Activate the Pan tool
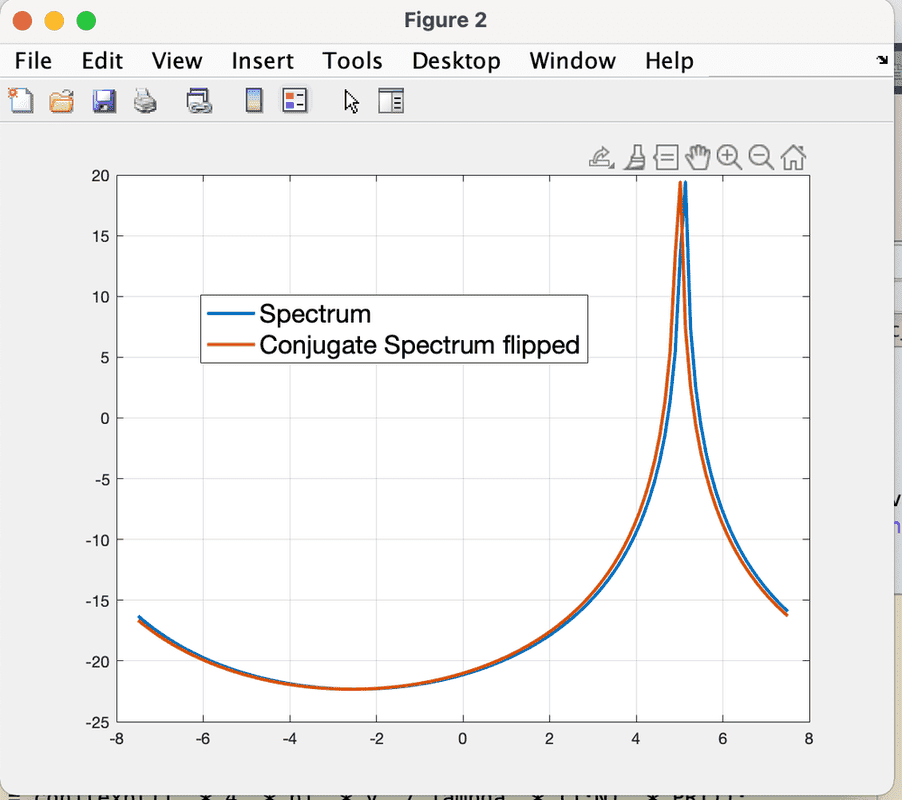Image resolution: width=902 pixels, height=800 pixels. (697, 157)
